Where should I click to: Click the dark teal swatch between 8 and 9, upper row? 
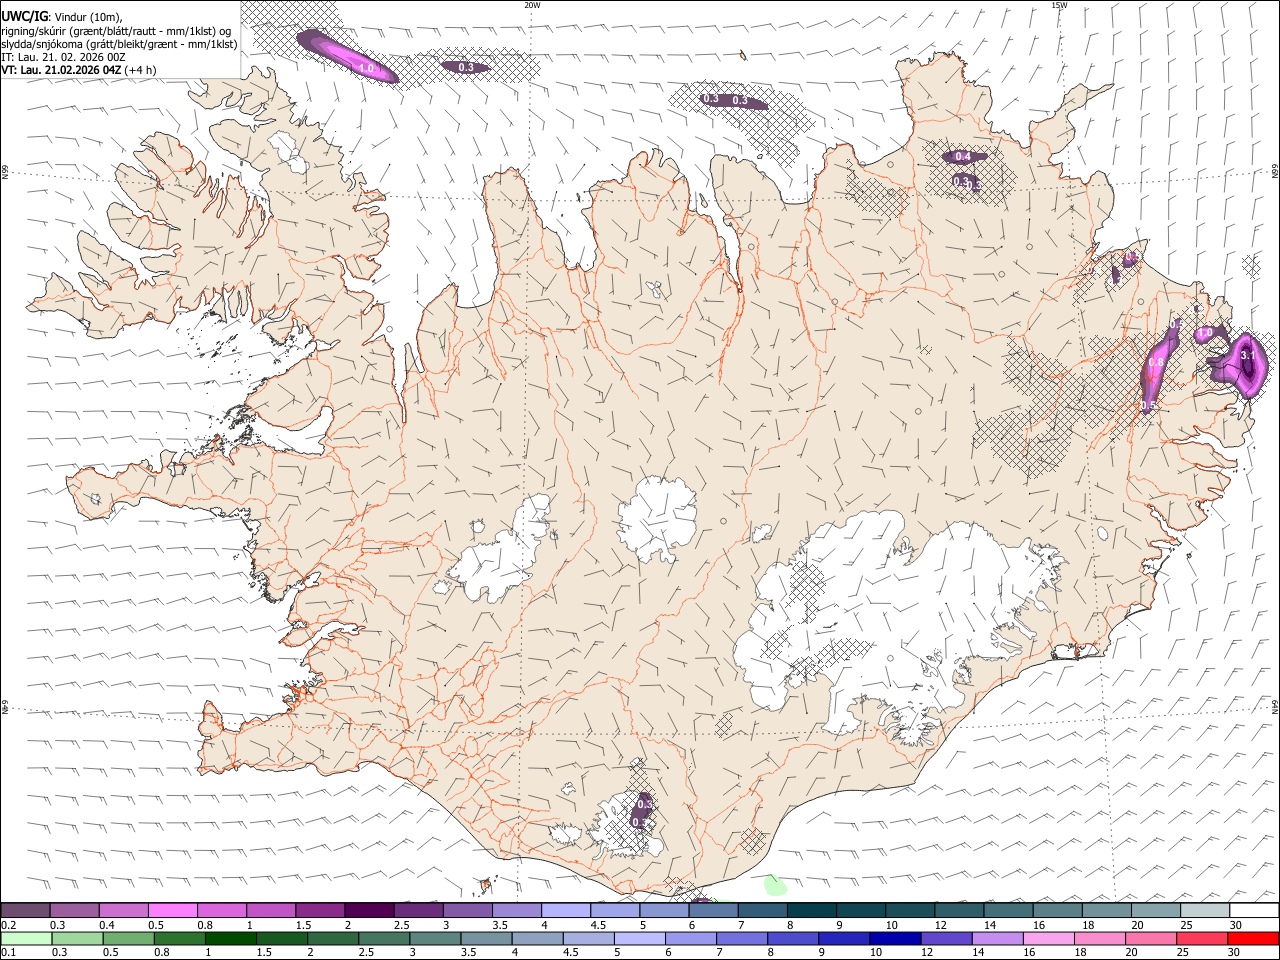812,910
